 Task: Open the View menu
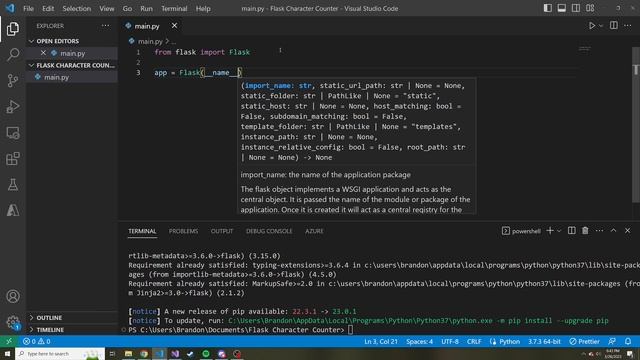click(x=107, y=9)
